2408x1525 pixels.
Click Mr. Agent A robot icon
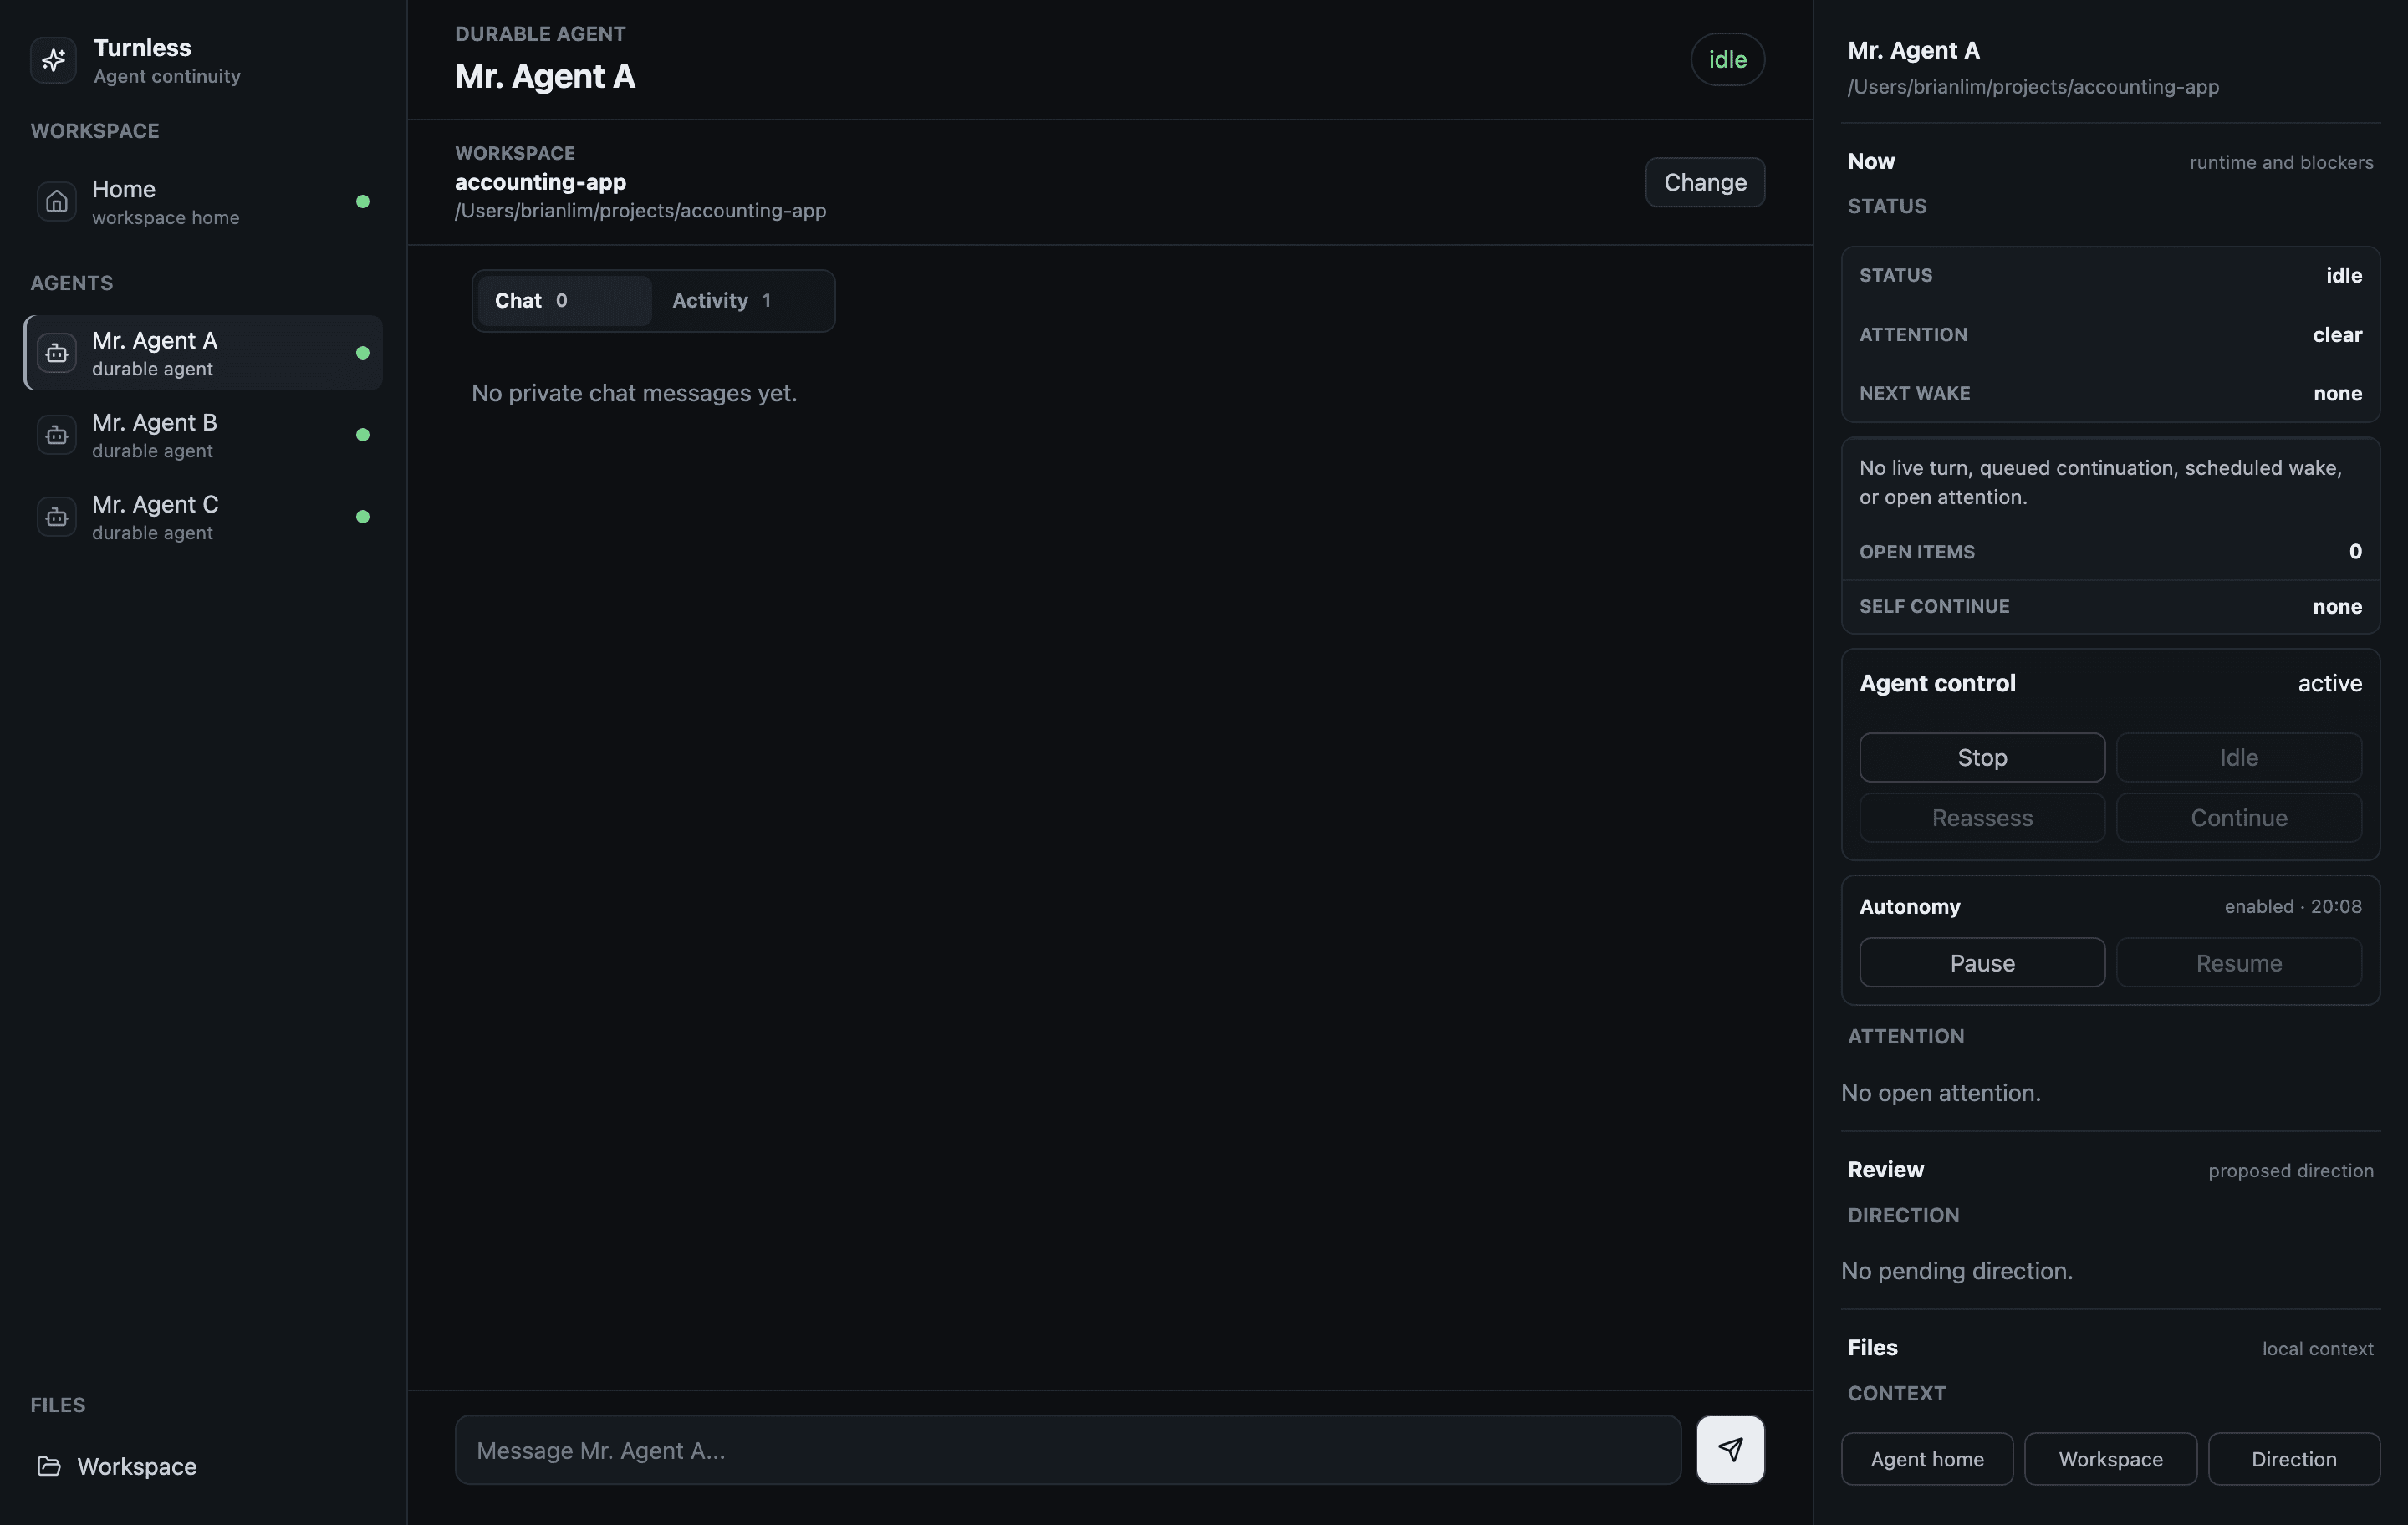(57, 353)
